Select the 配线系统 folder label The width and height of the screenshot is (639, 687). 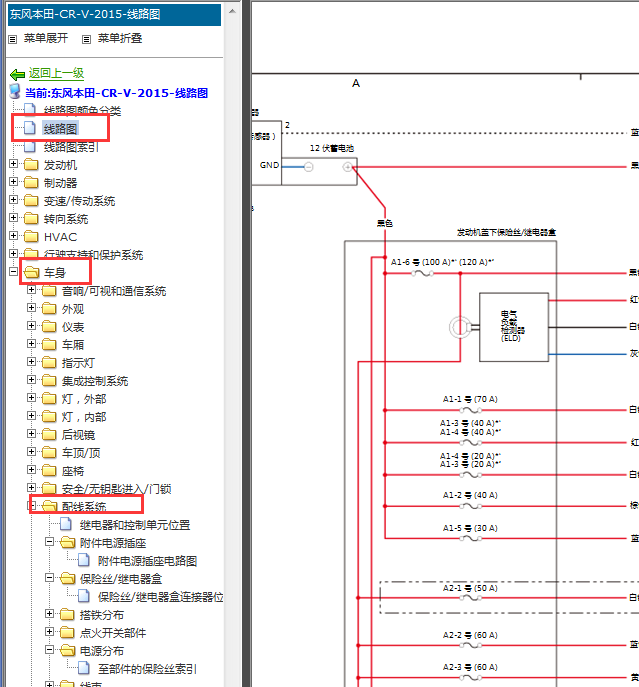click(x=84, y=506)
